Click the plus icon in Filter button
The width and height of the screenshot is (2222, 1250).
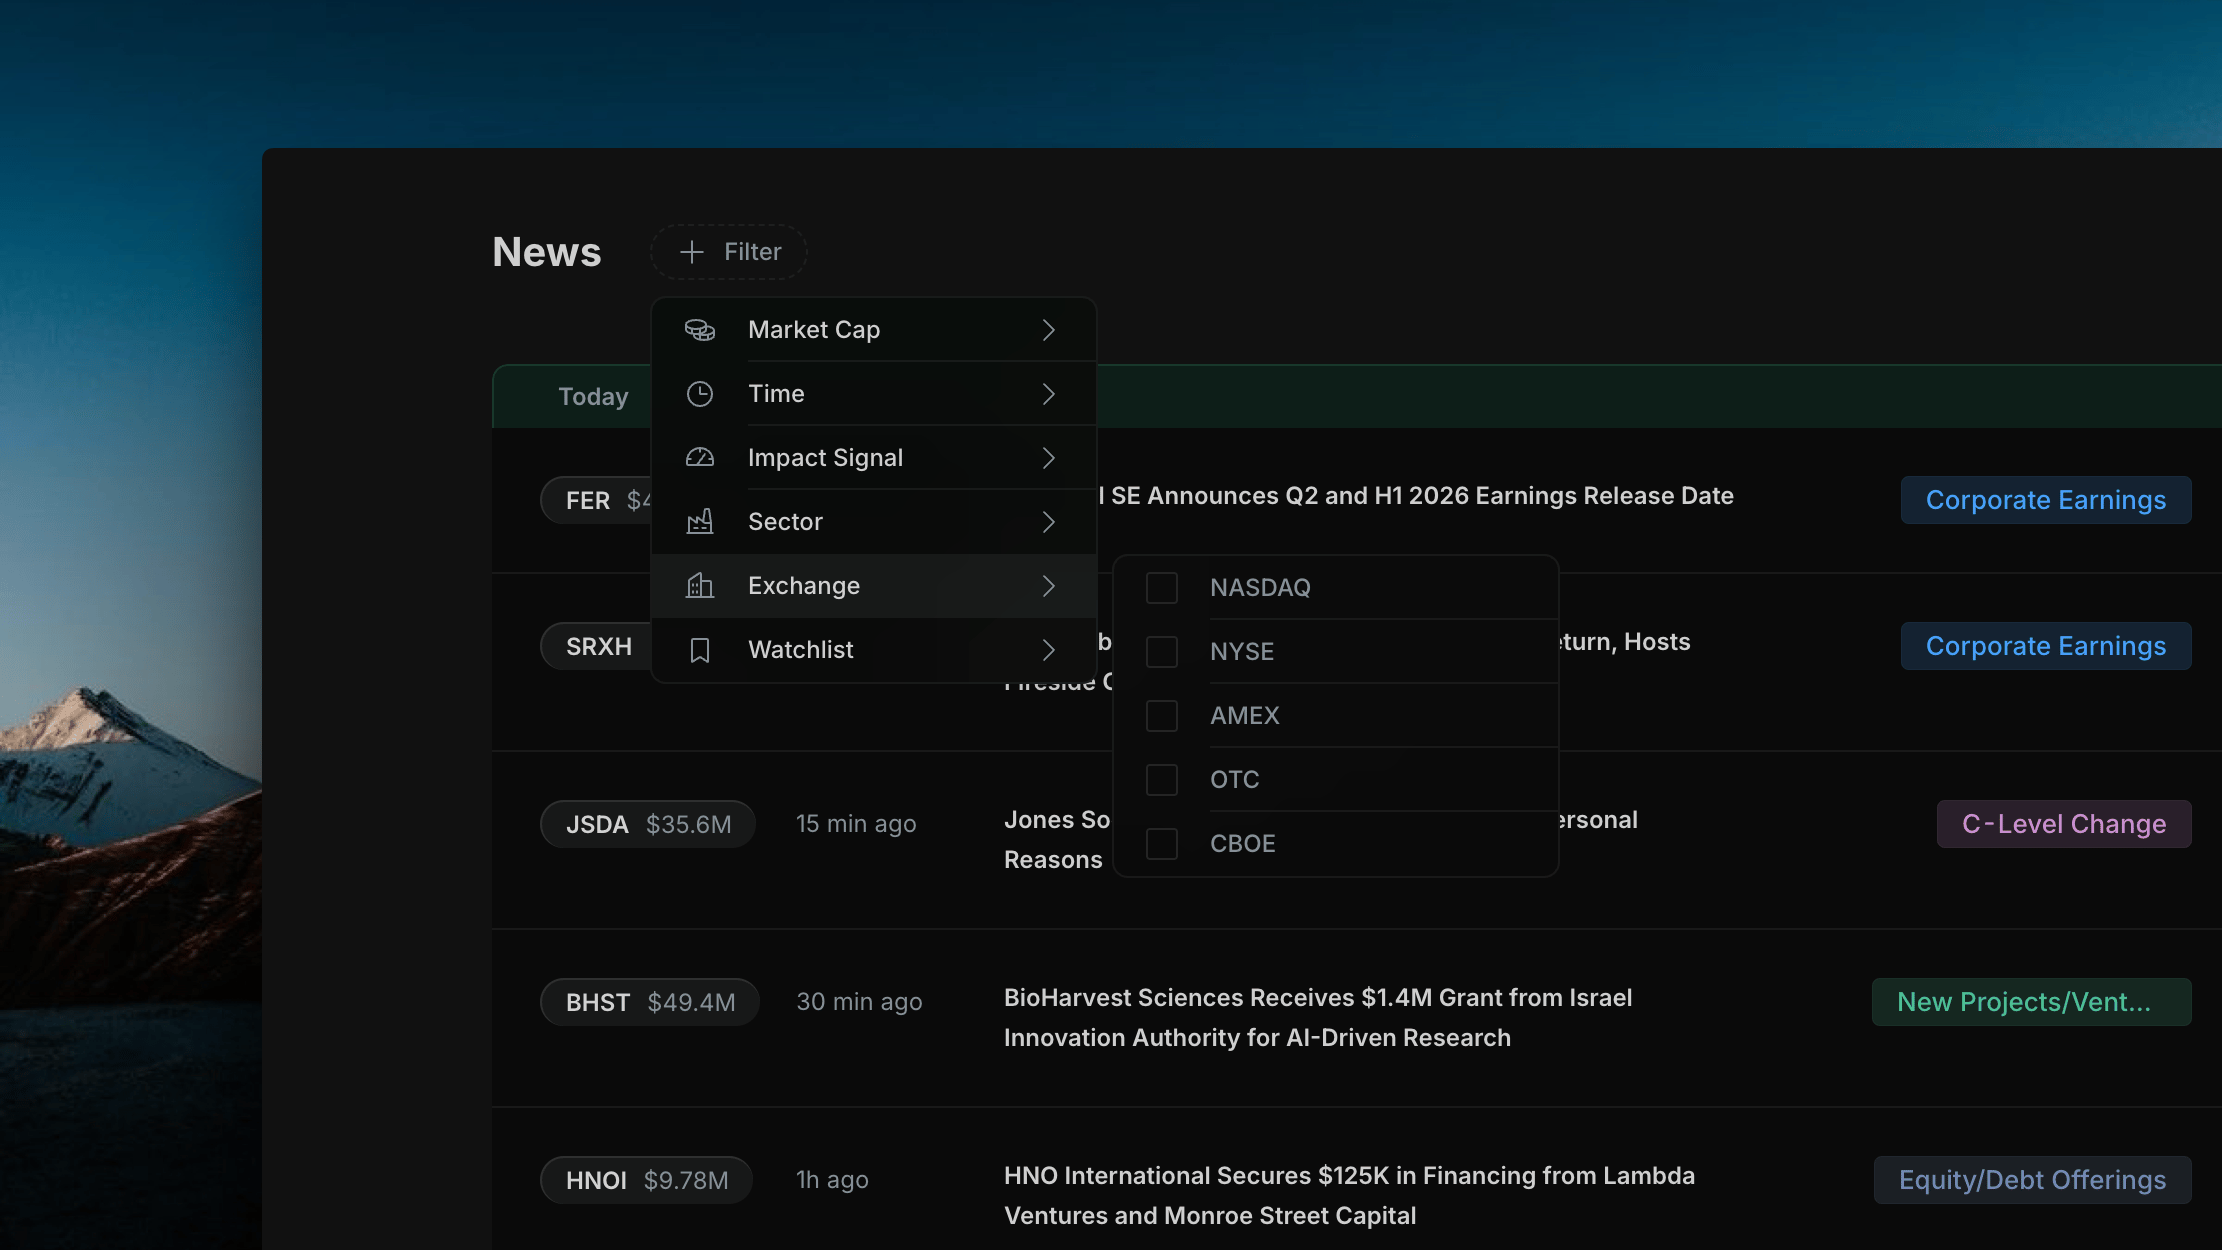pyautogui.click(x=692, y=252)
